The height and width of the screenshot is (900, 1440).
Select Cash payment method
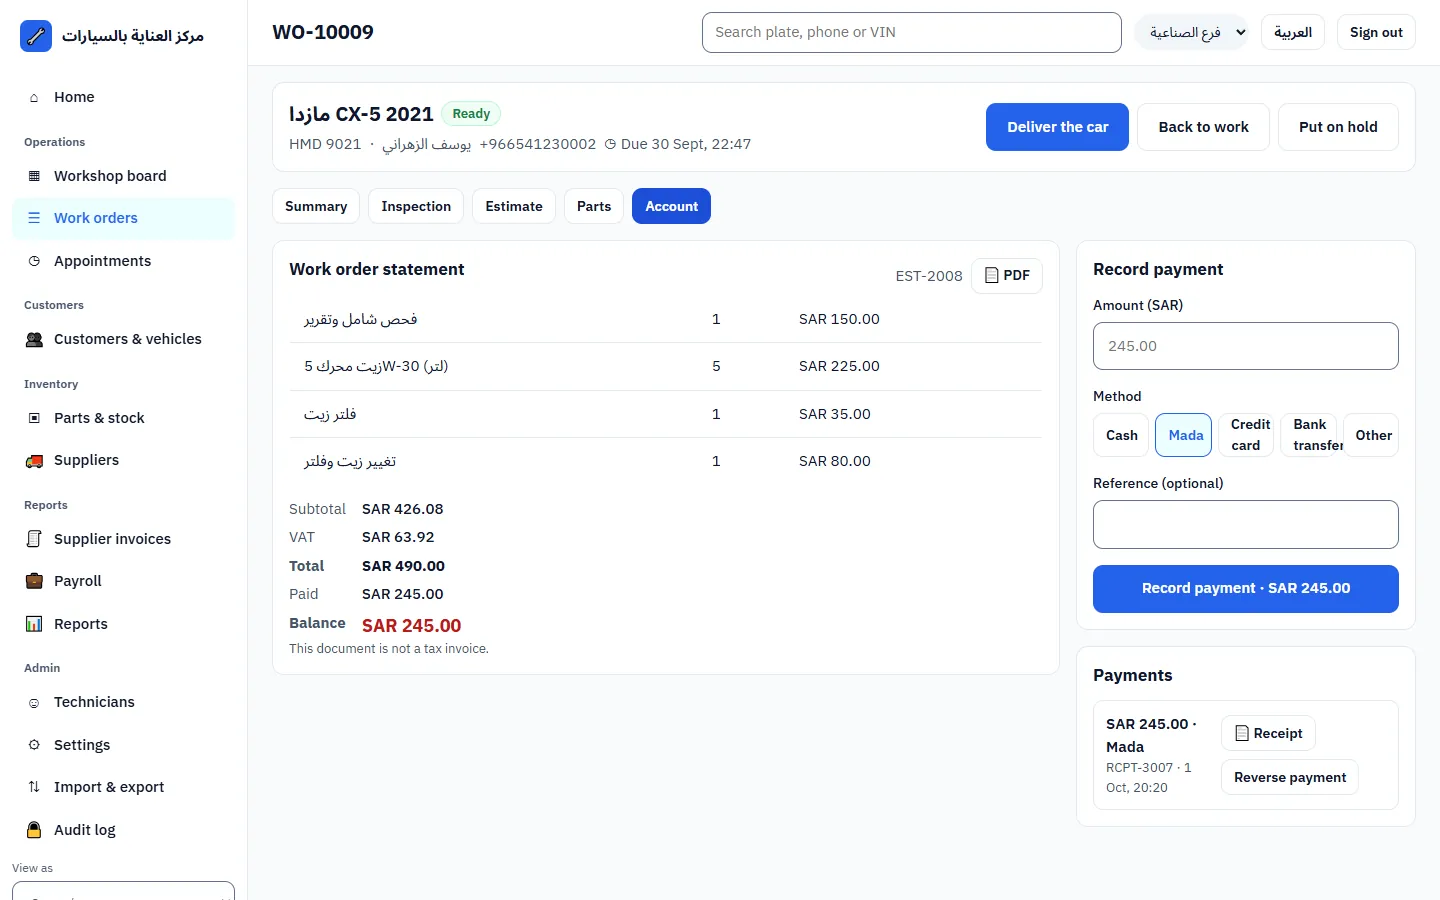coord(1121,435)
